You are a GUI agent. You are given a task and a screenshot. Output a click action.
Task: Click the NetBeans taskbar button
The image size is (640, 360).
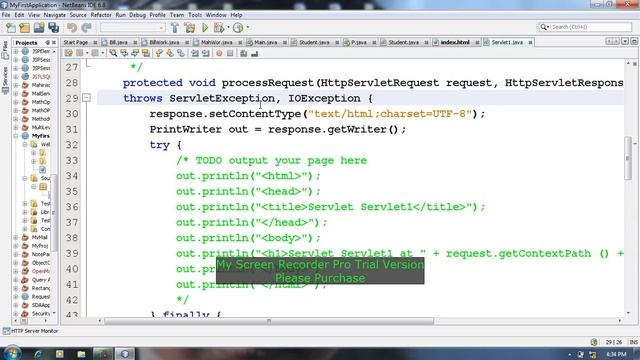coord(124,354)
